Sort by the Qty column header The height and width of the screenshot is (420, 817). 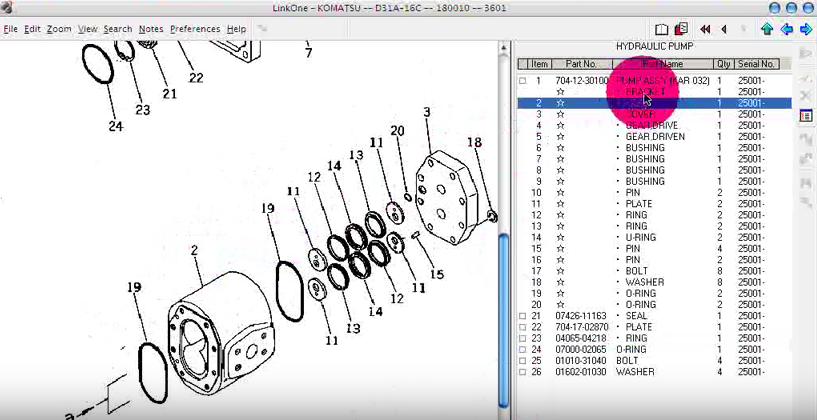pos(723,64)
